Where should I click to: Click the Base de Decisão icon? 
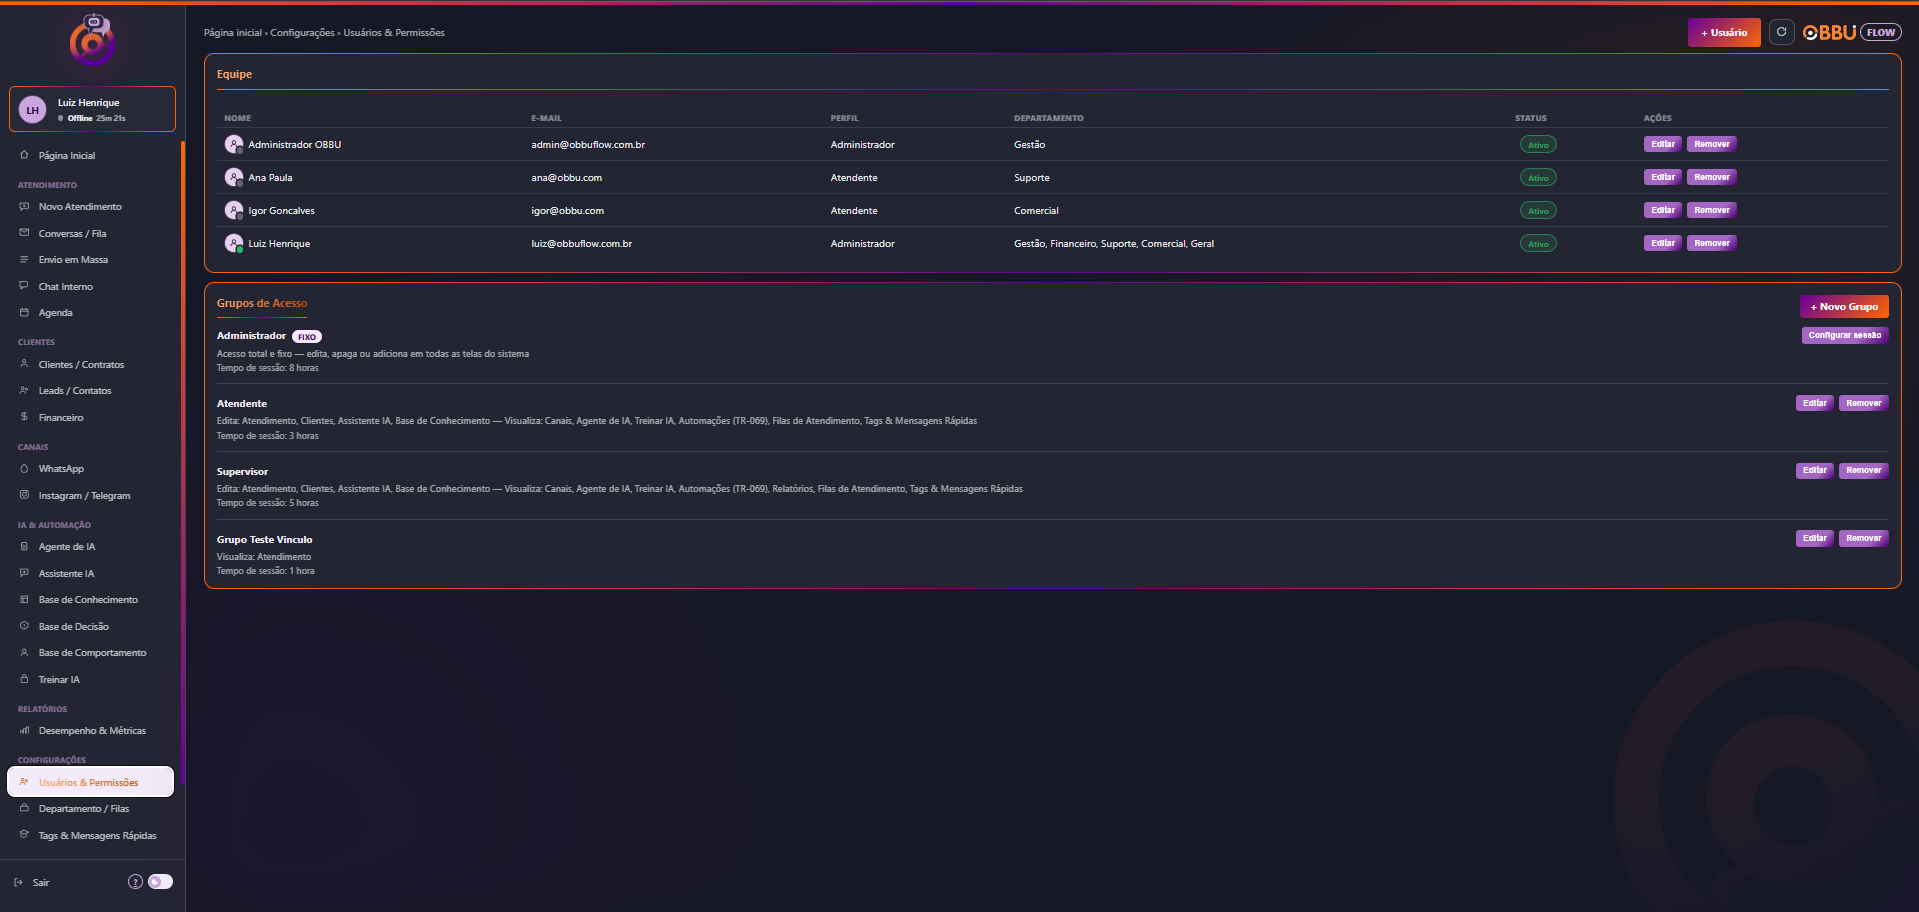coord(24,626)
